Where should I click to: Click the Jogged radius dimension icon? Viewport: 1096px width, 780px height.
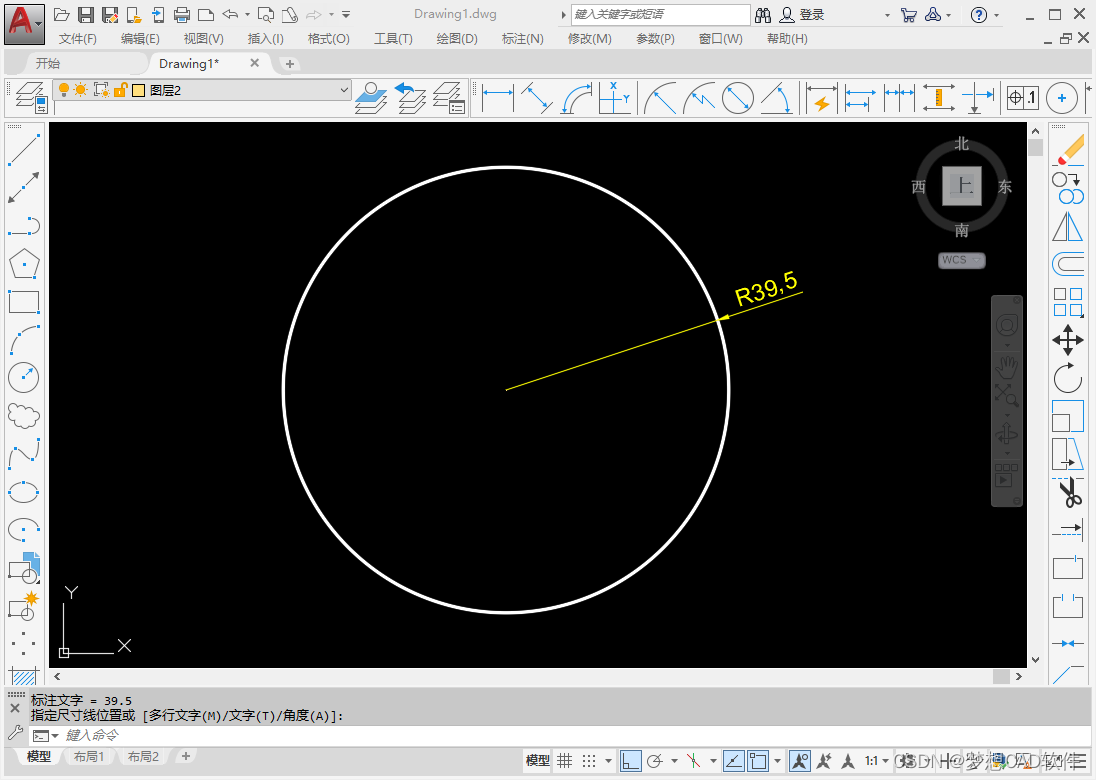[699, 98]
